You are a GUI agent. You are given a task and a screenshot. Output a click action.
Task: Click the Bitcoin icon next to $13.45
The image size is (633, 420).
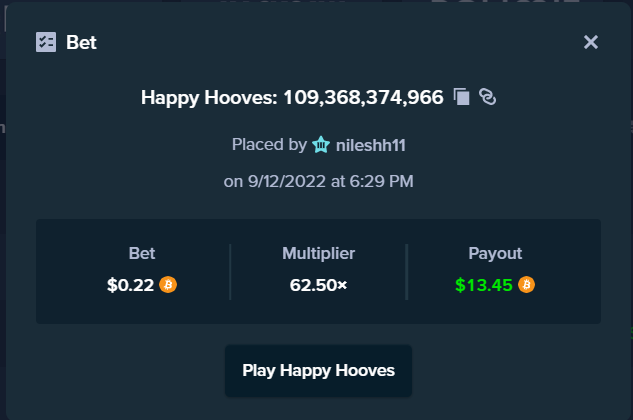point(526,285)
